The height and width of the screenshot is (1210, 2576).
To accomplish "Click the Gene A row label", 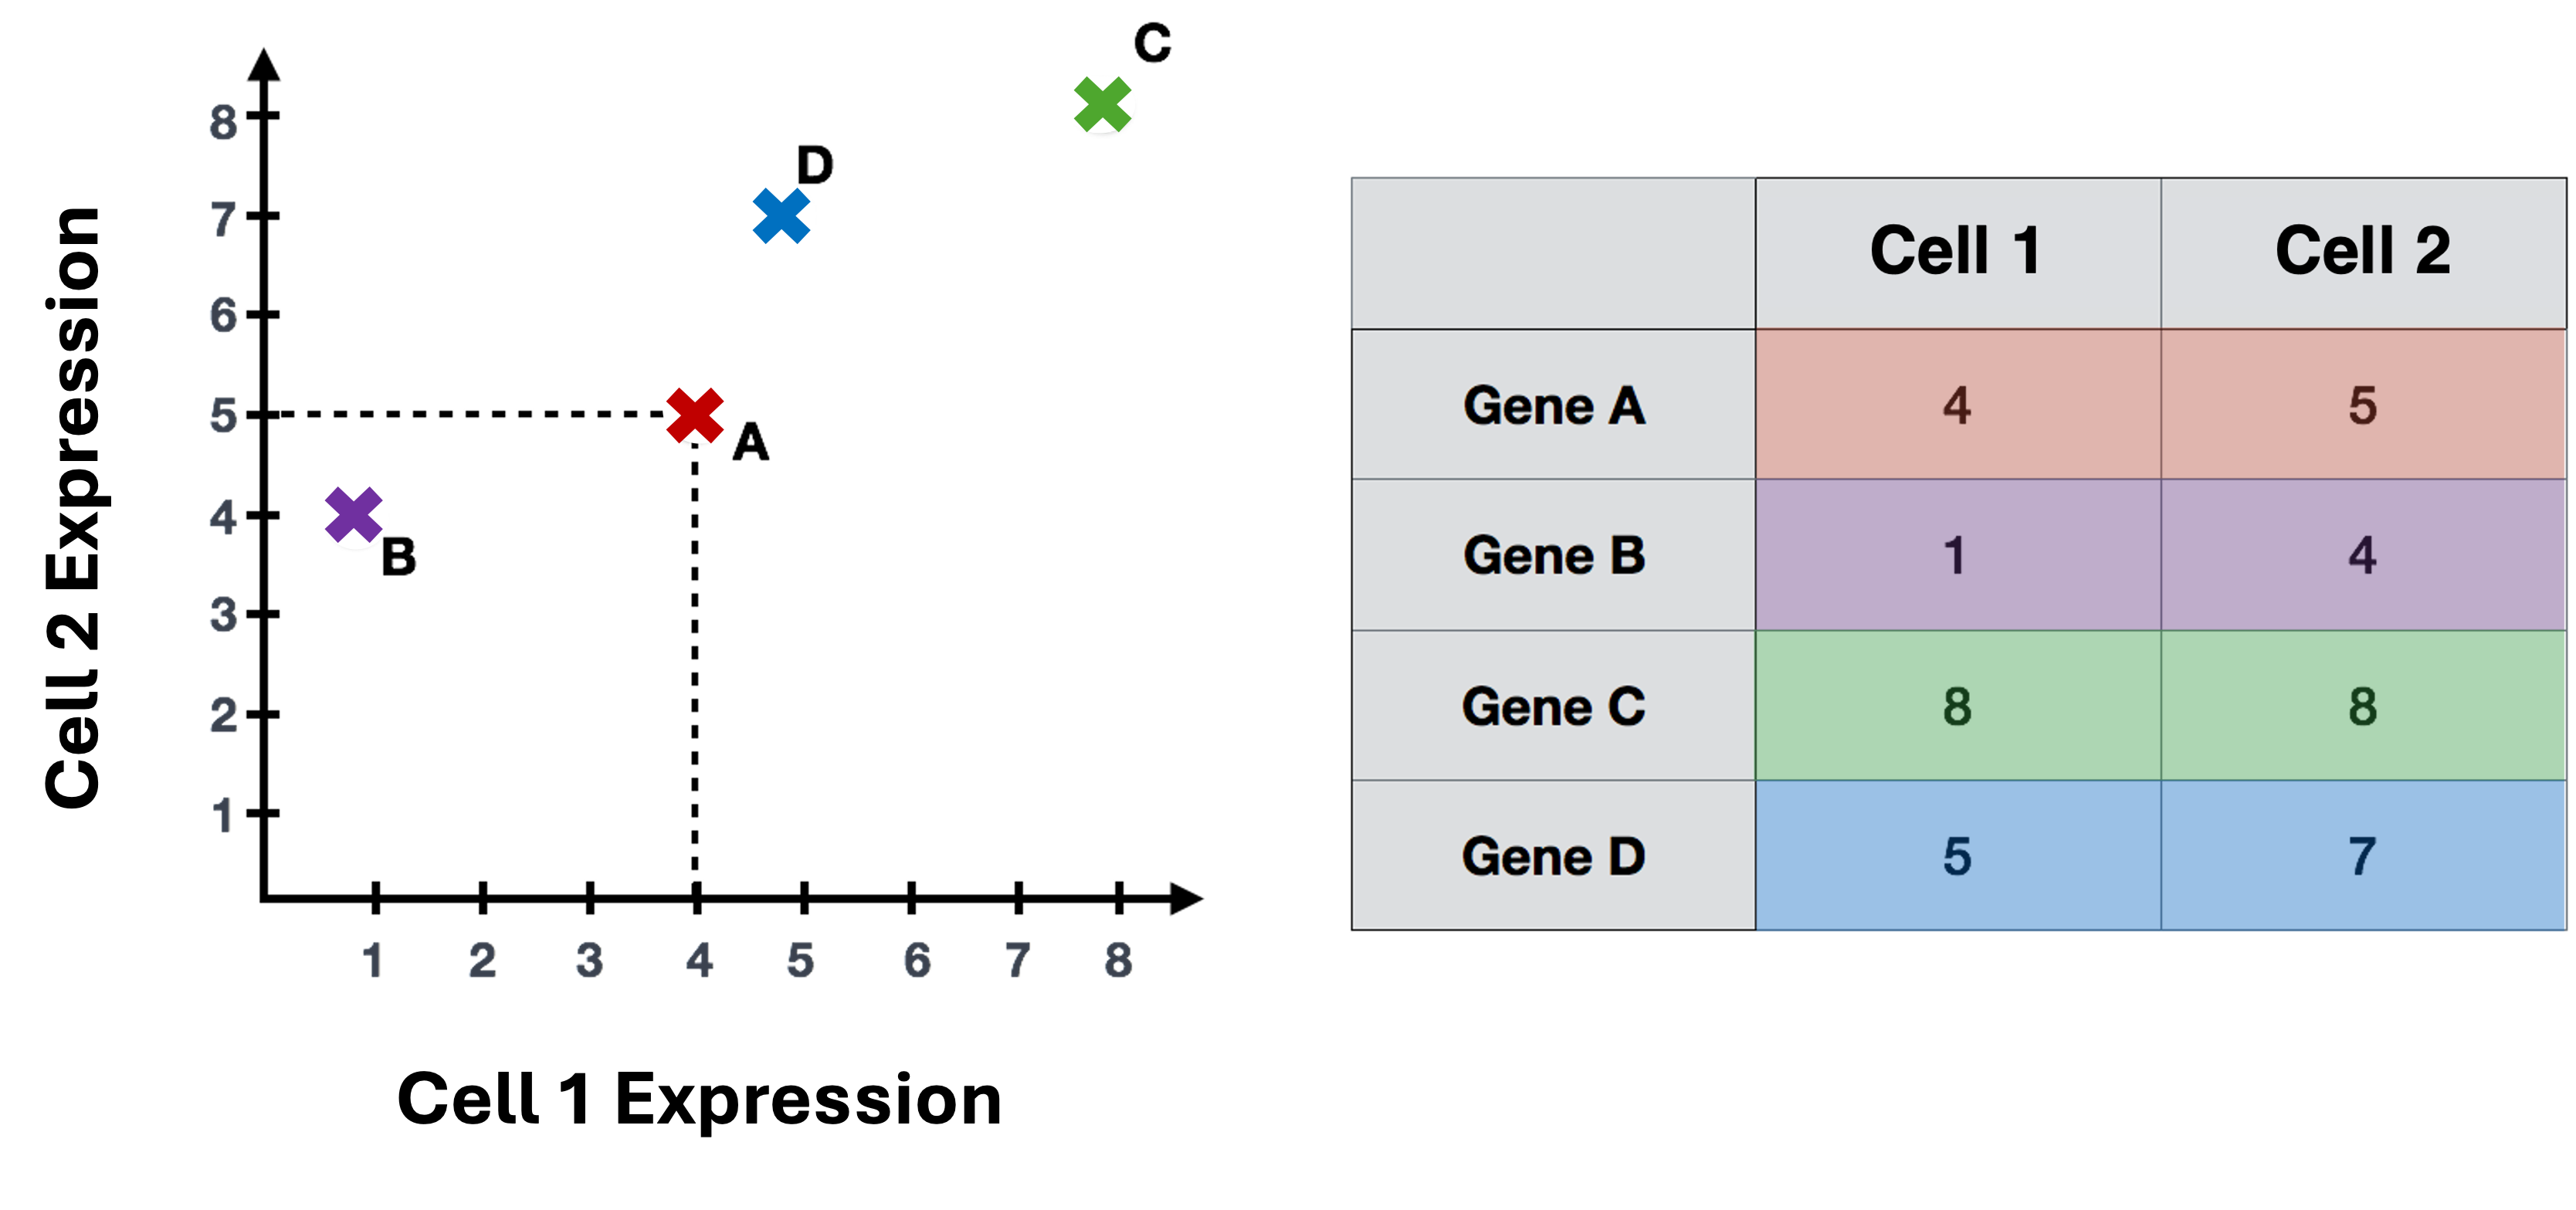I will click(x=1554, y=406).
